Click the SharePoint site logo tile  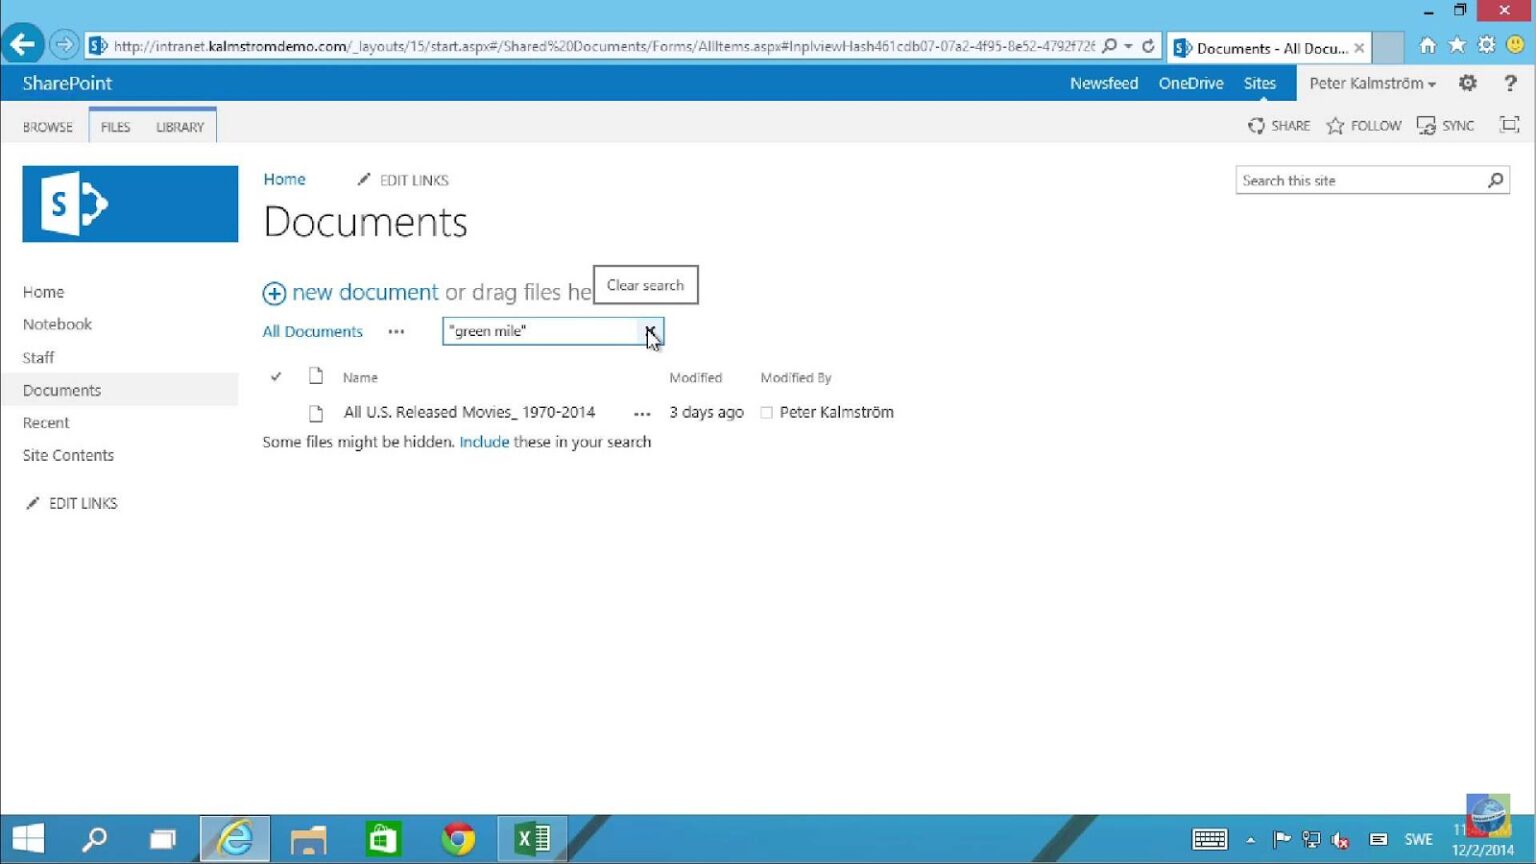pos(129,203)
